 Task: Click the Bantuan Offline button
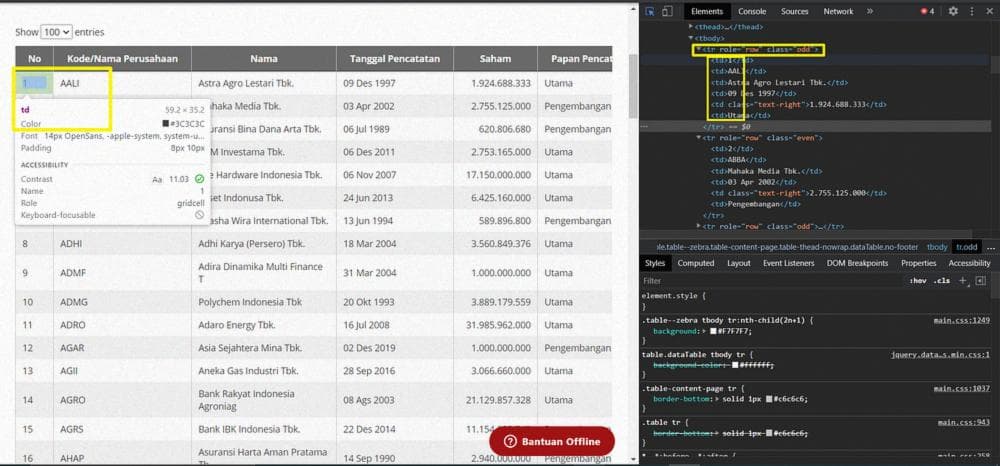[x=552, y=442]
